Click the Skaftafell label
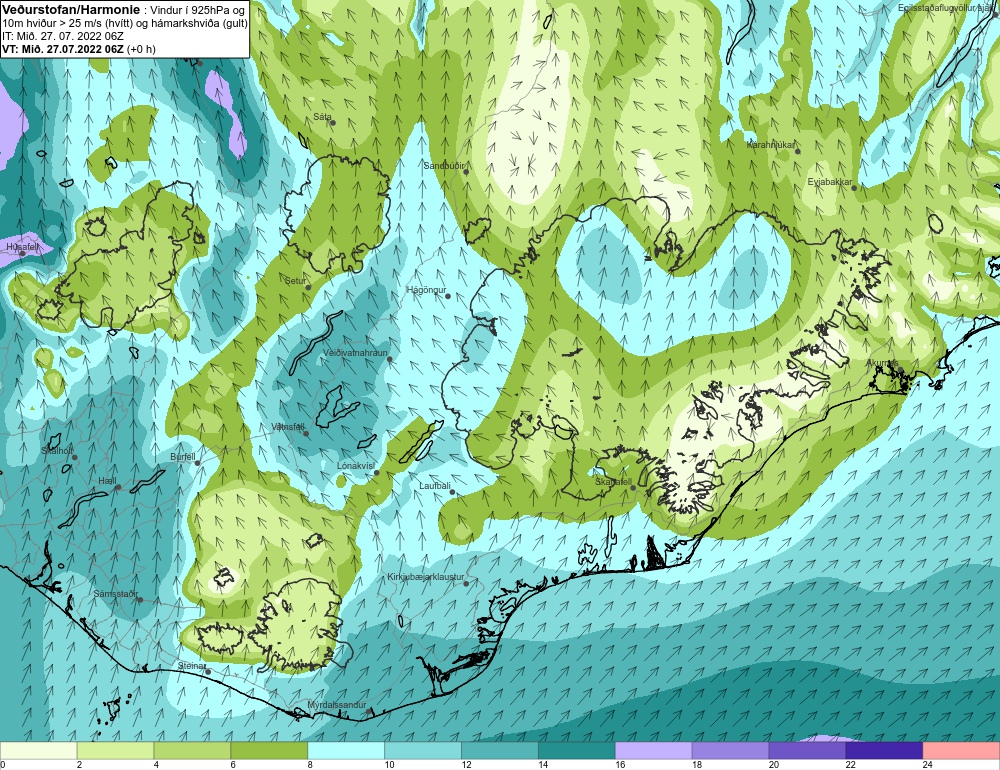 (x=613, y=482)
